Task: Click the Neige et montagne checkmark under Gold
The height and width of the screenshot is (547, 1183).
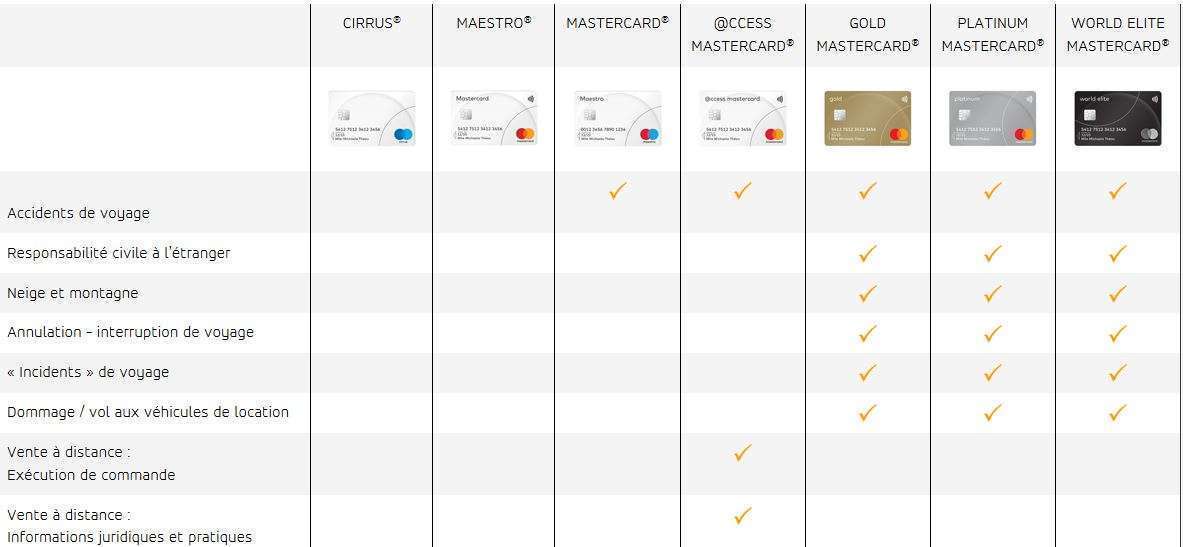Action: point(867,294)
